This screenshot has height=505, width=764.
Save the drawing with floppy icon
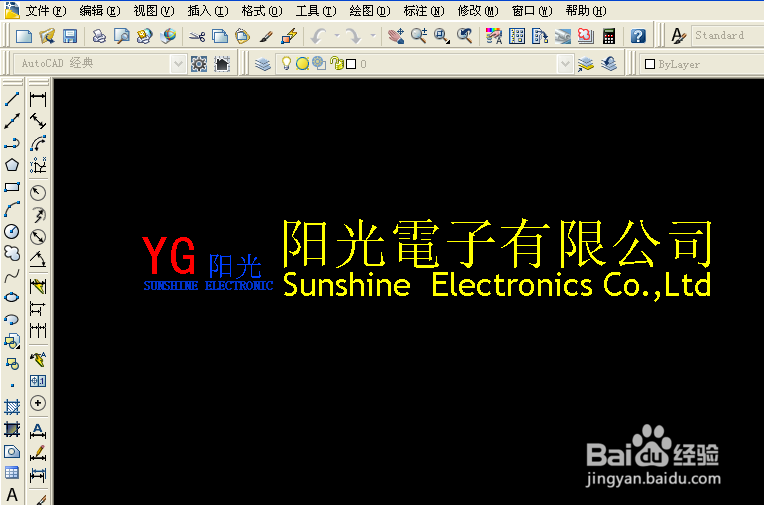70,36
